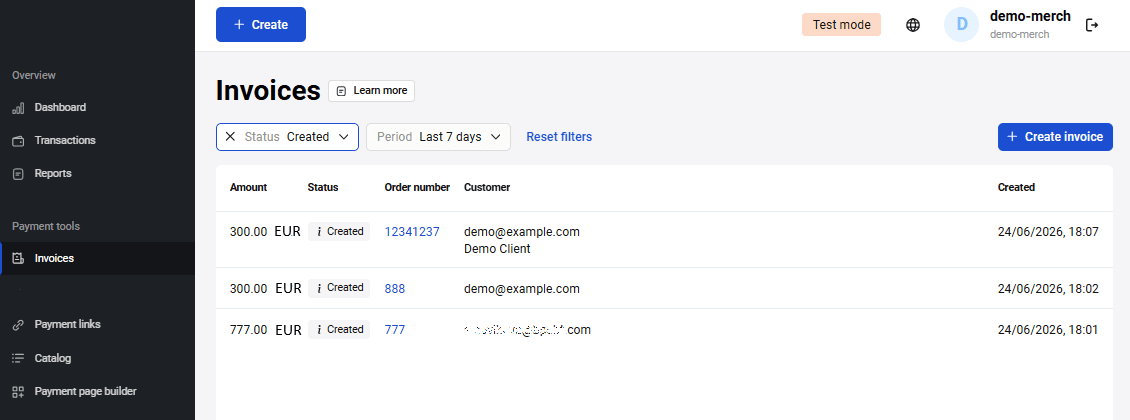Click the Test mode badge
The image size is (1130, 420).
(841, 24)
